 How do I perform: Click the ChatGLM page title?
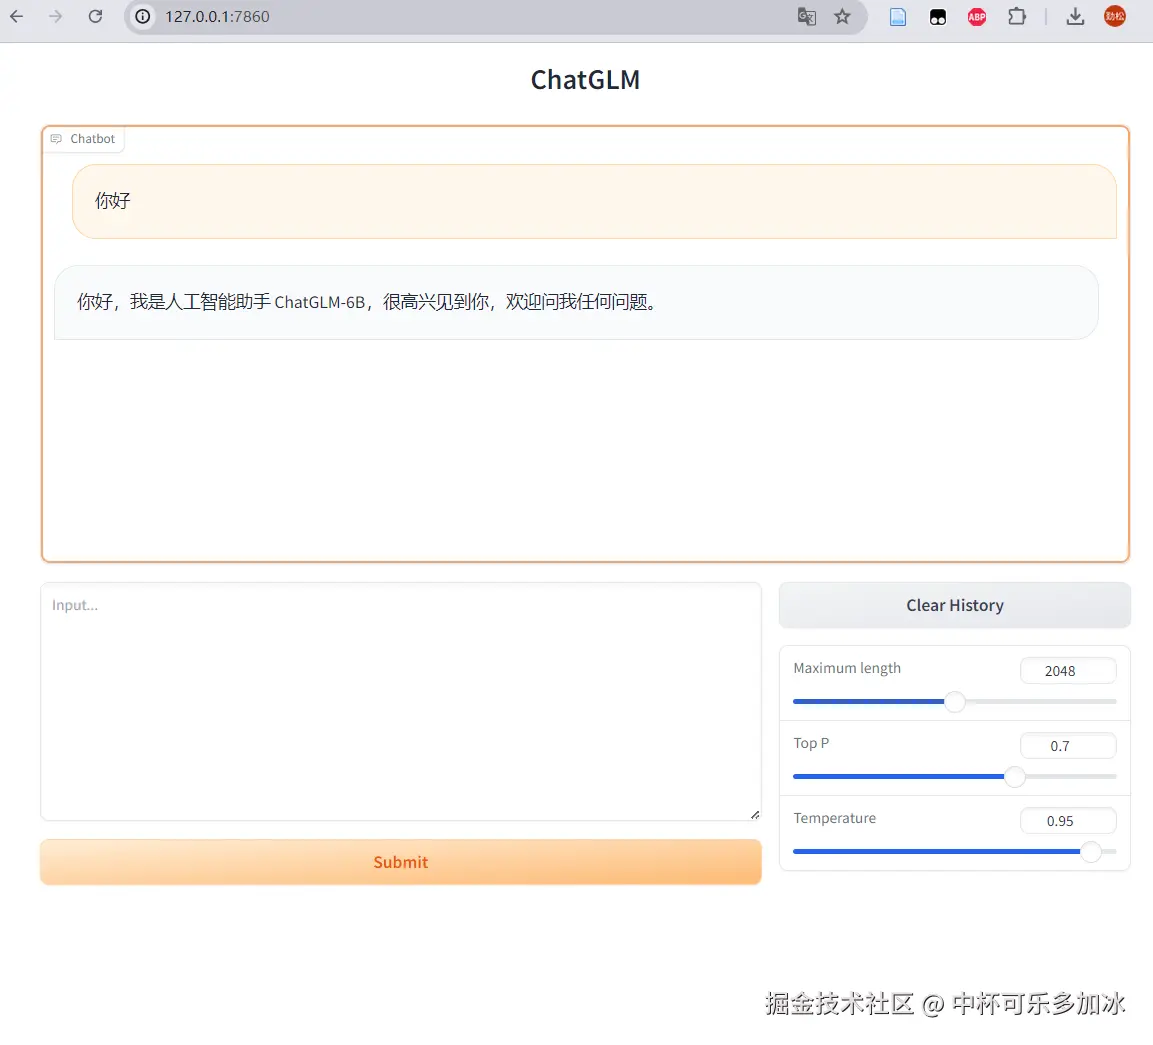click(x=585, y=79)
